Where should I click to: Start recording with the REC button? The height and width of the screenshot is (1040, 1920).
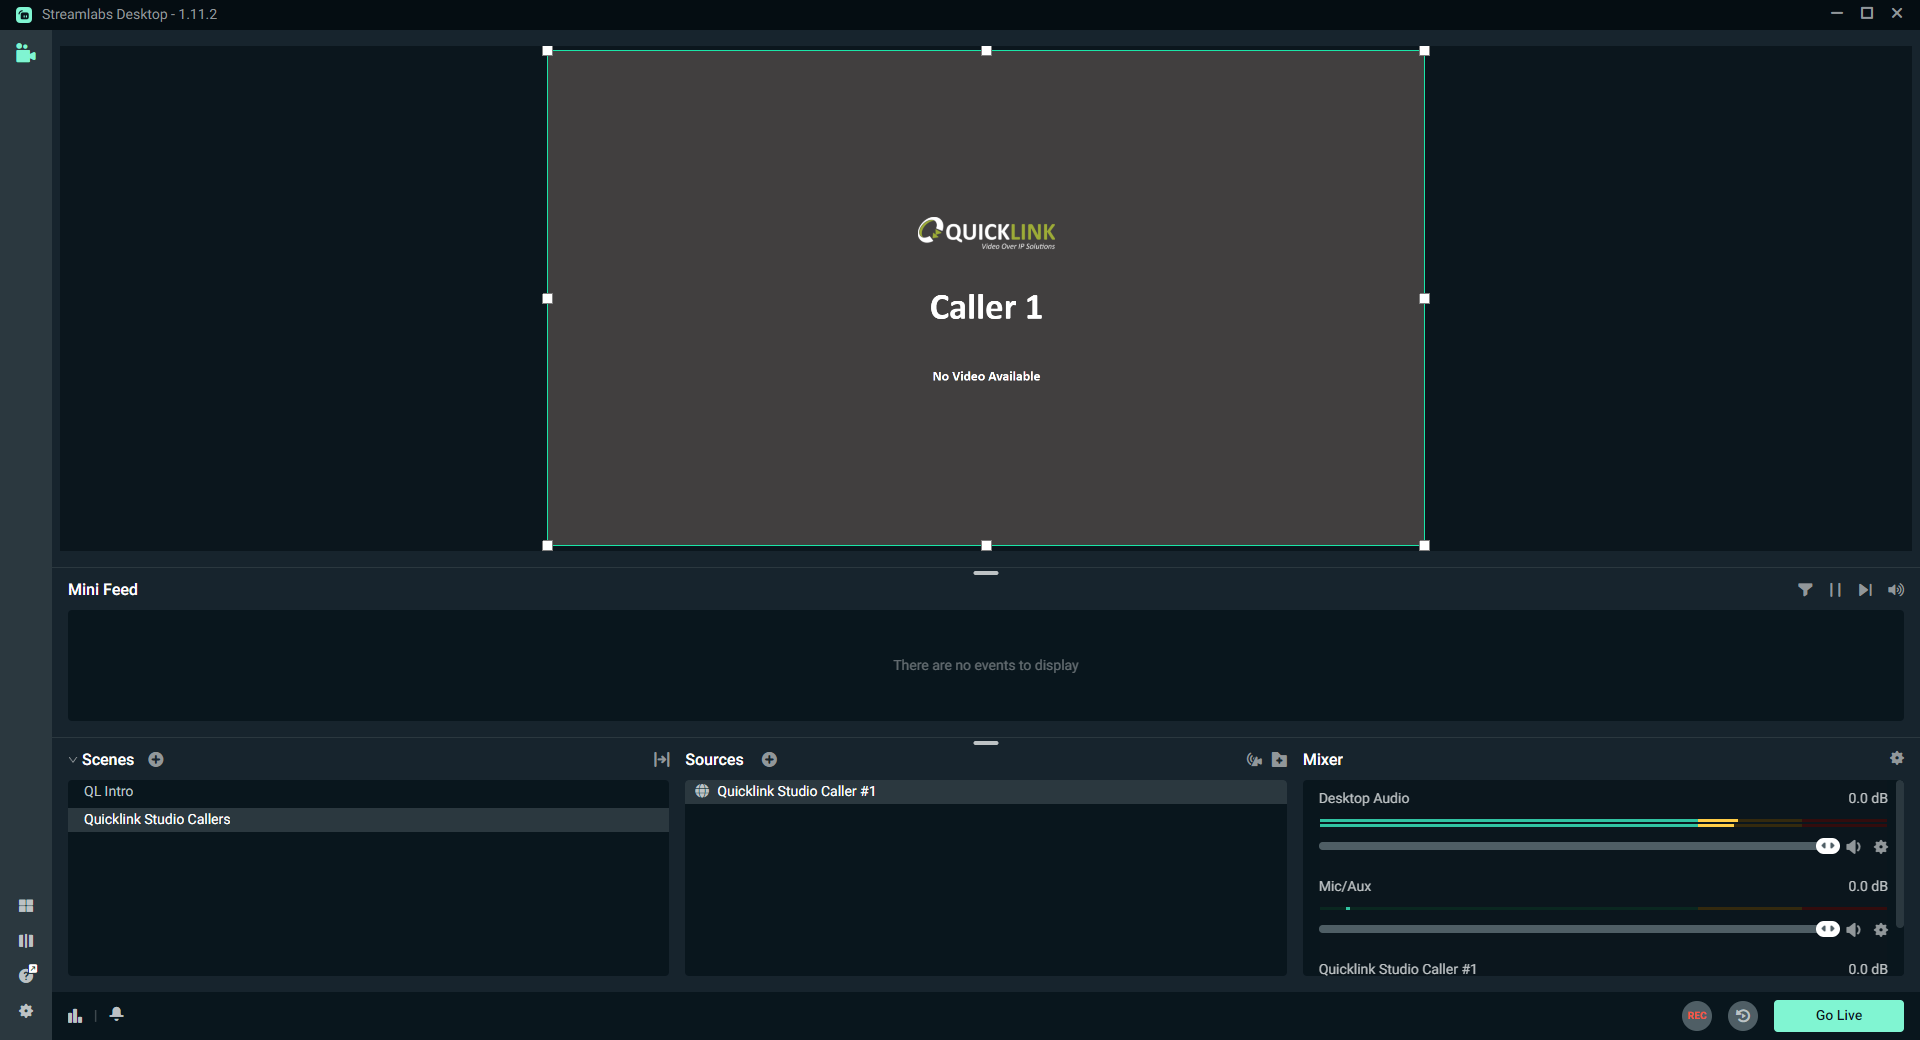pyautogui.click(x=1697, y=1015)
